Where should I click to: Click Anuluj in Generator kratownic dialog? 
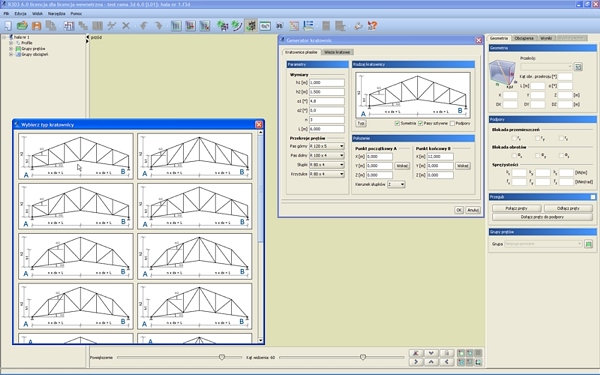473,210
